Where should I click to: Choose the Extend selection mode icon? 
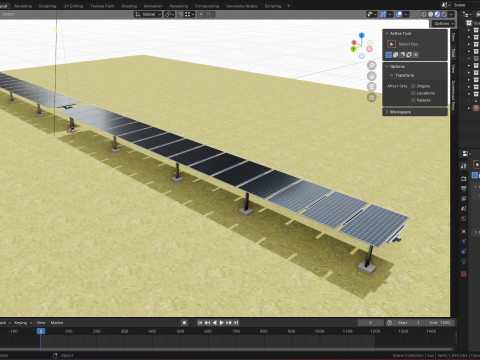point(395,55)
